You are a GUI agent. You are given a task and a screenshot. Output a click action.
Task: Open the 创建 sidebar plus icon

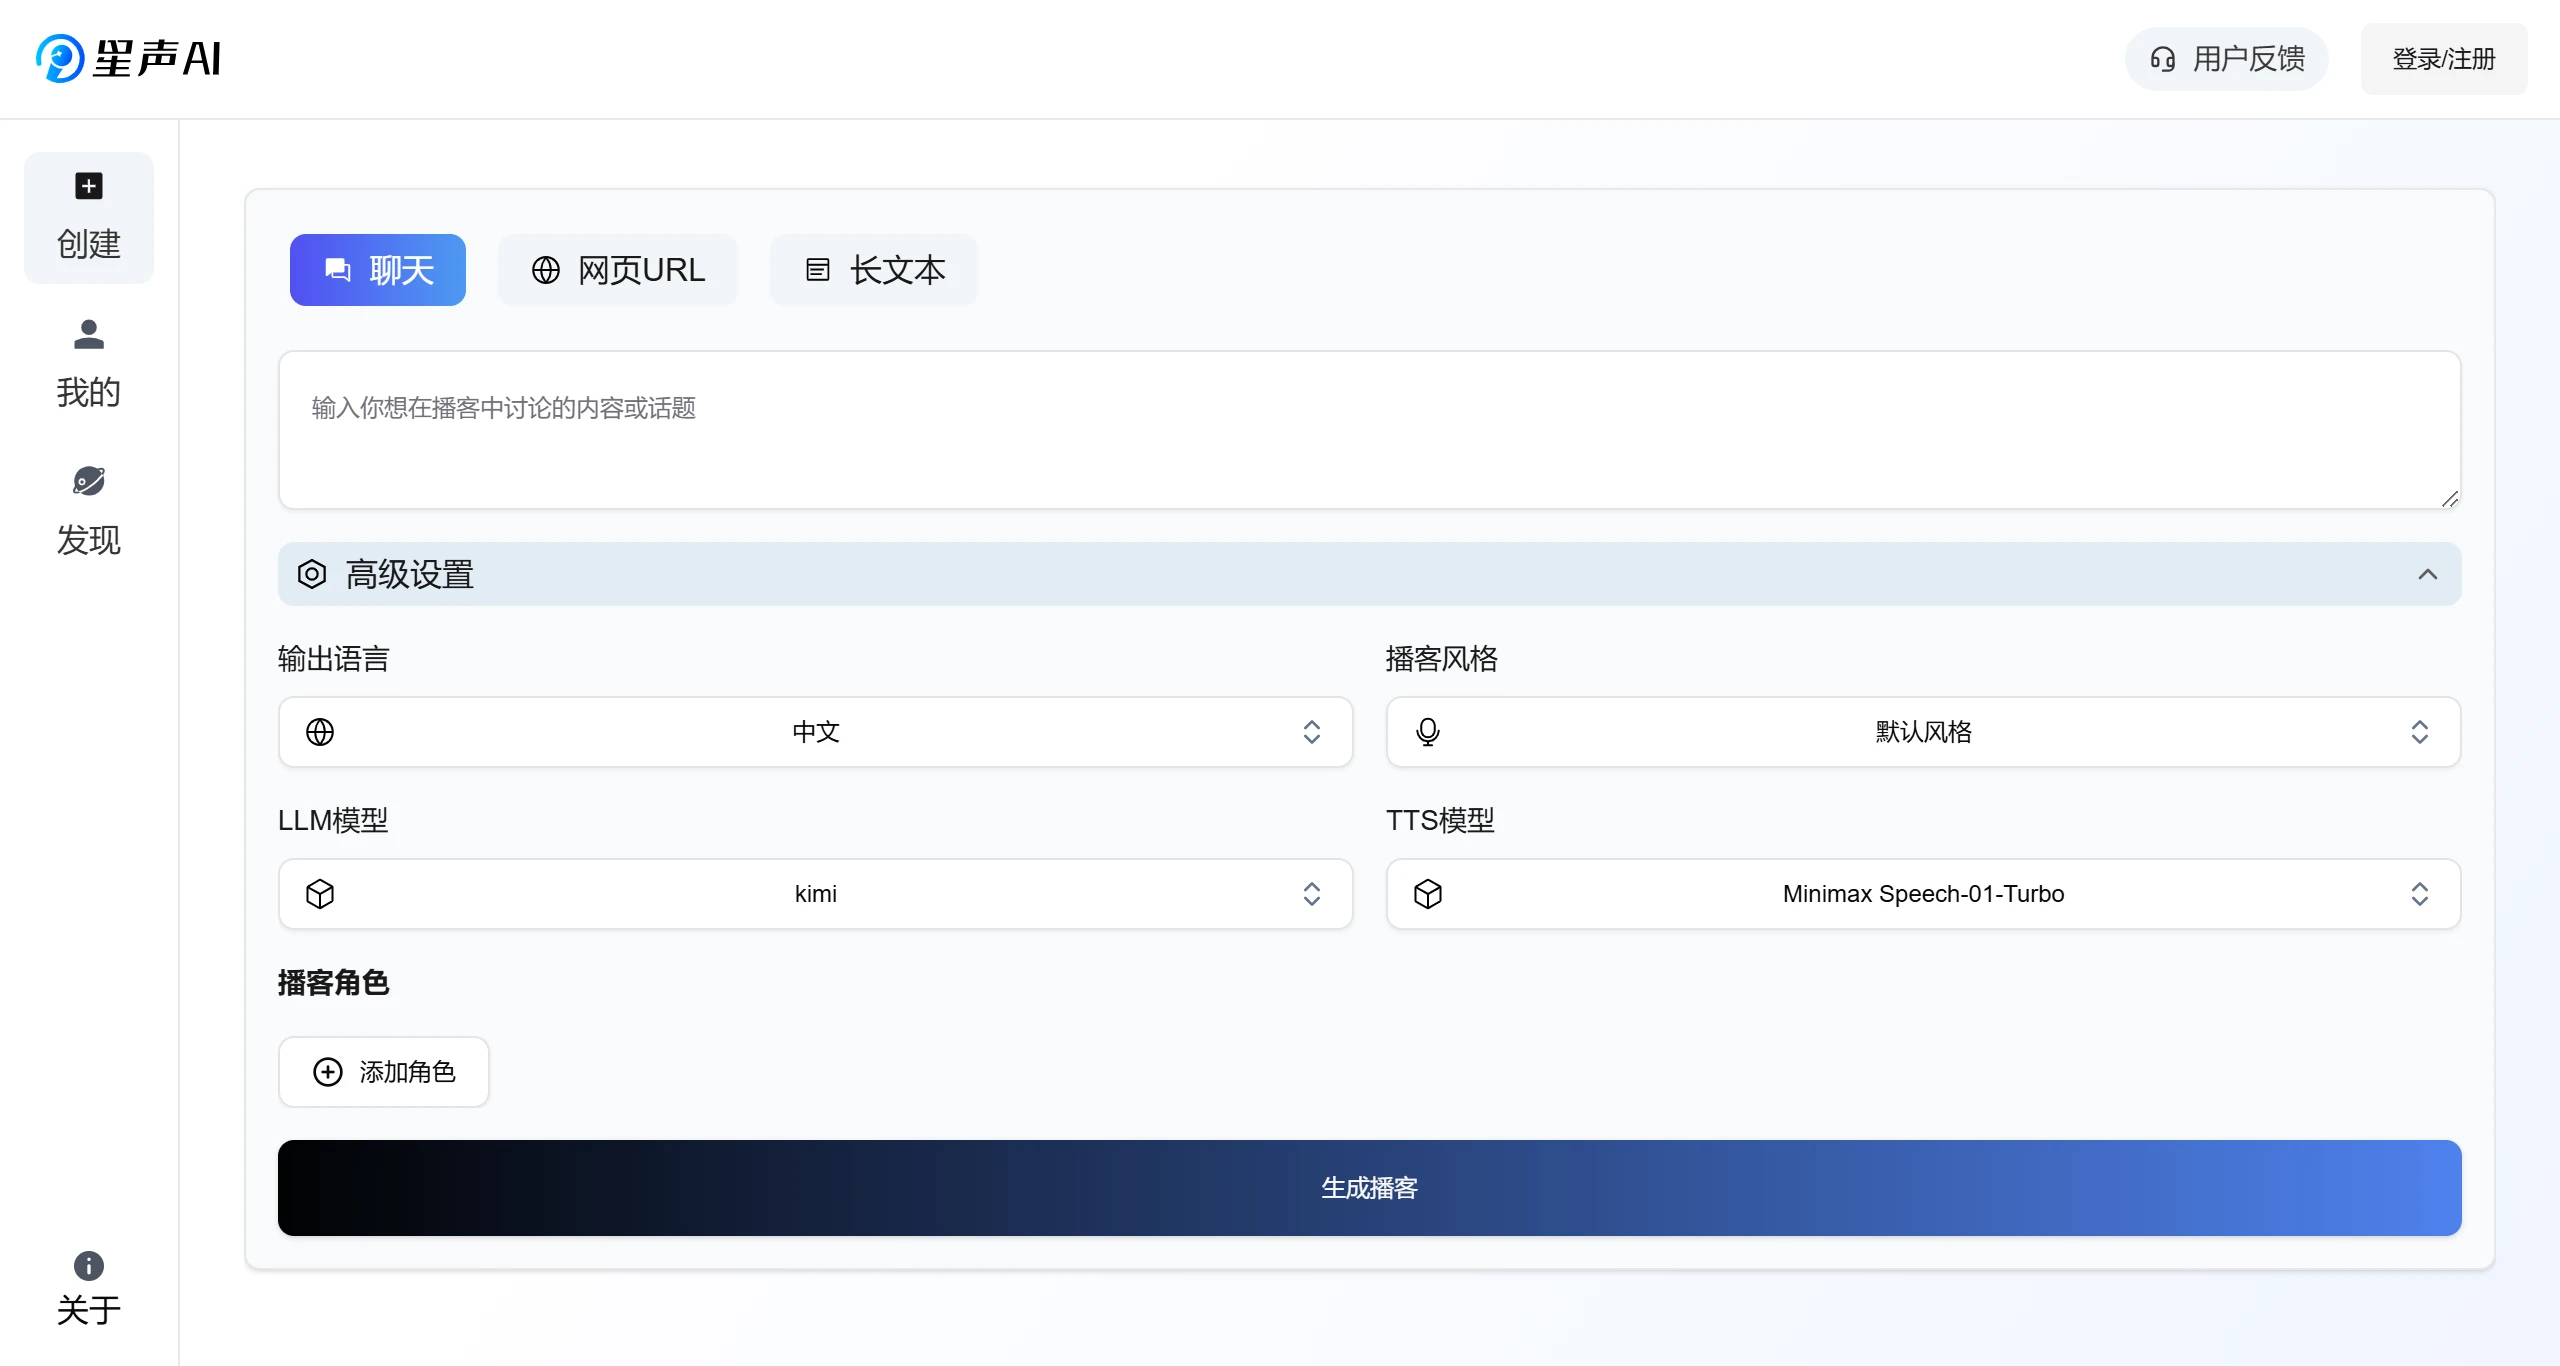pos(89,186)
